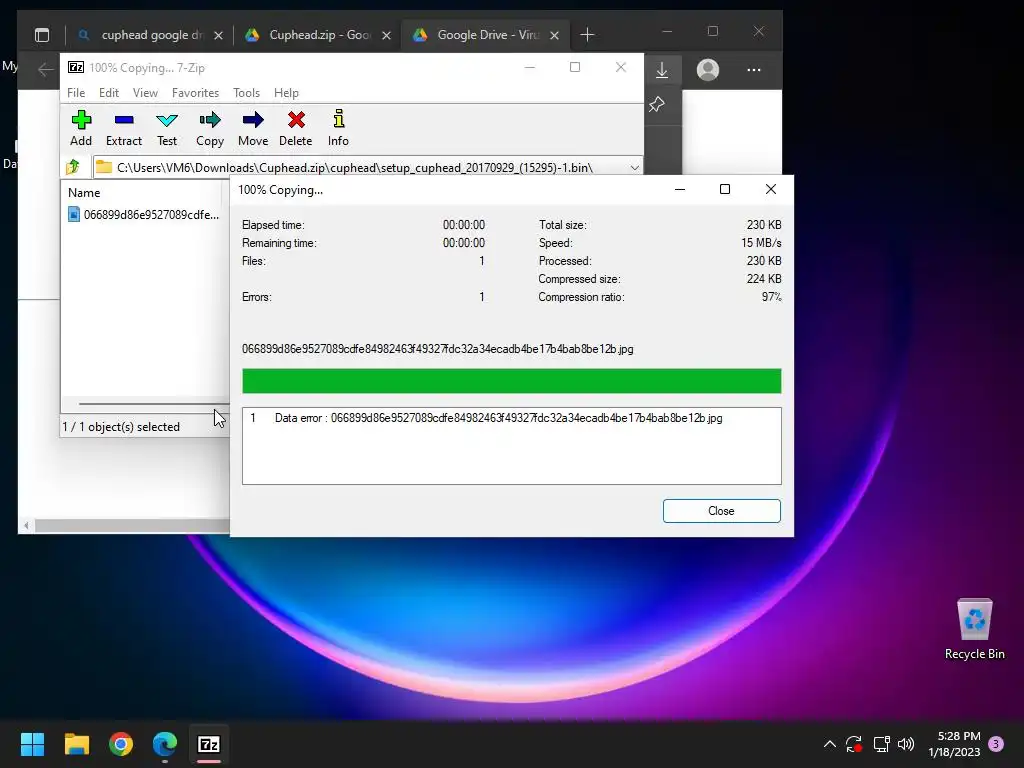
Task: Open the Help menu in 7-Zip
Action: click(286, 93)
